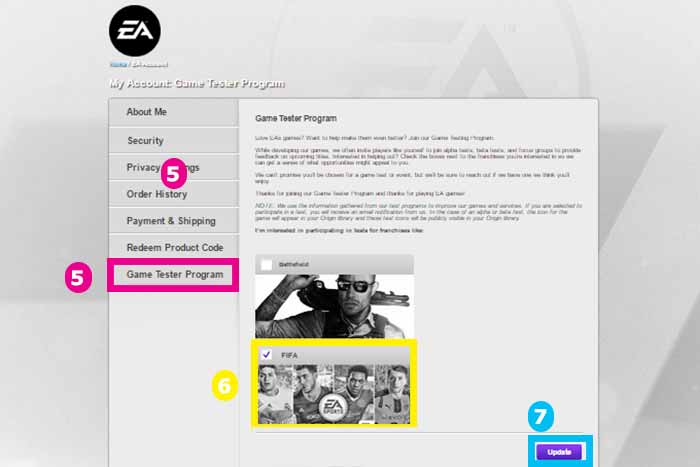The image size is (700, 467).
Task: Click the EA logo
Action: coord(134,31)
